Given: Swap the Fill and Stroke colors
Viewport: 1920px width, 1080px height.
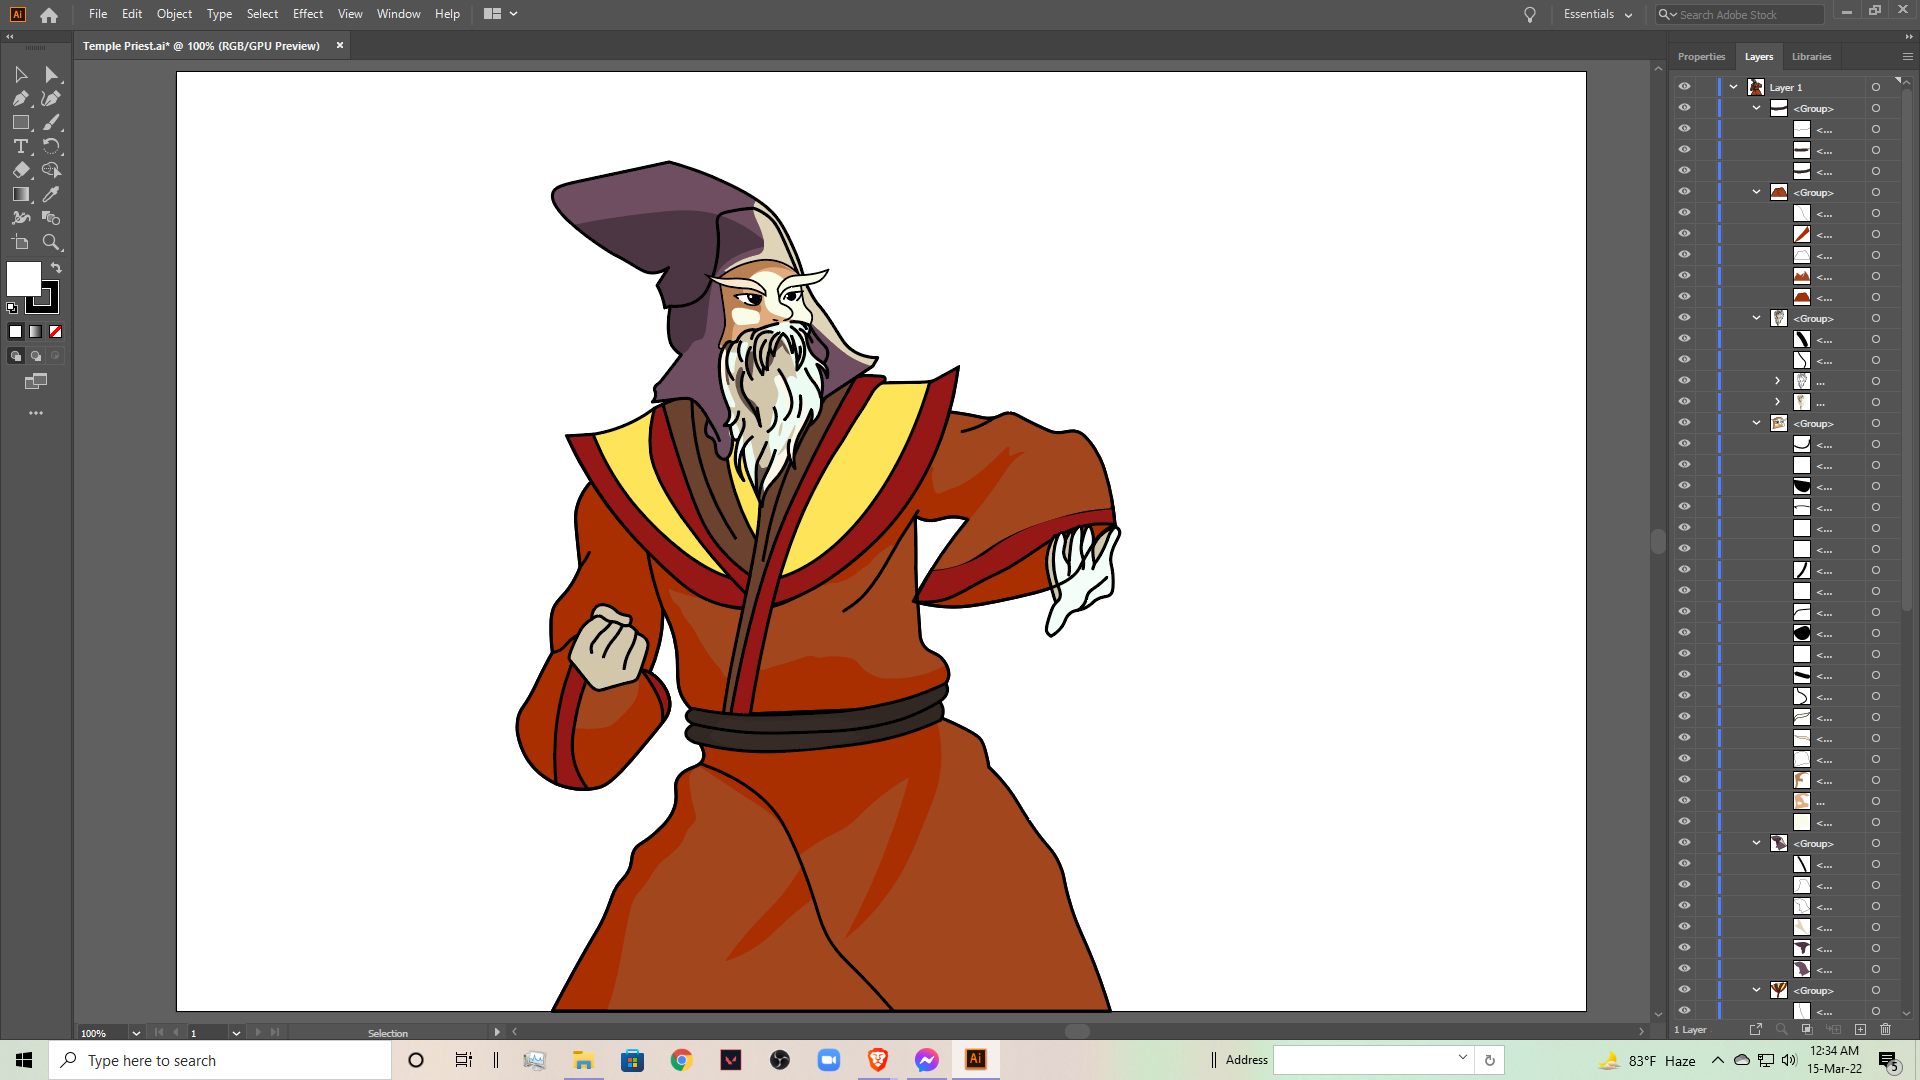Looking at the screenshot, I should [57, 267].
